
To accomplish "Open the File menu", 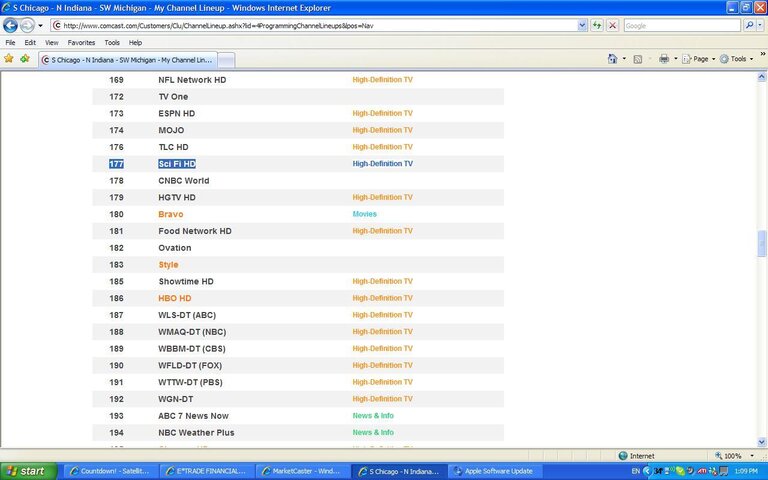I will 10,43.
